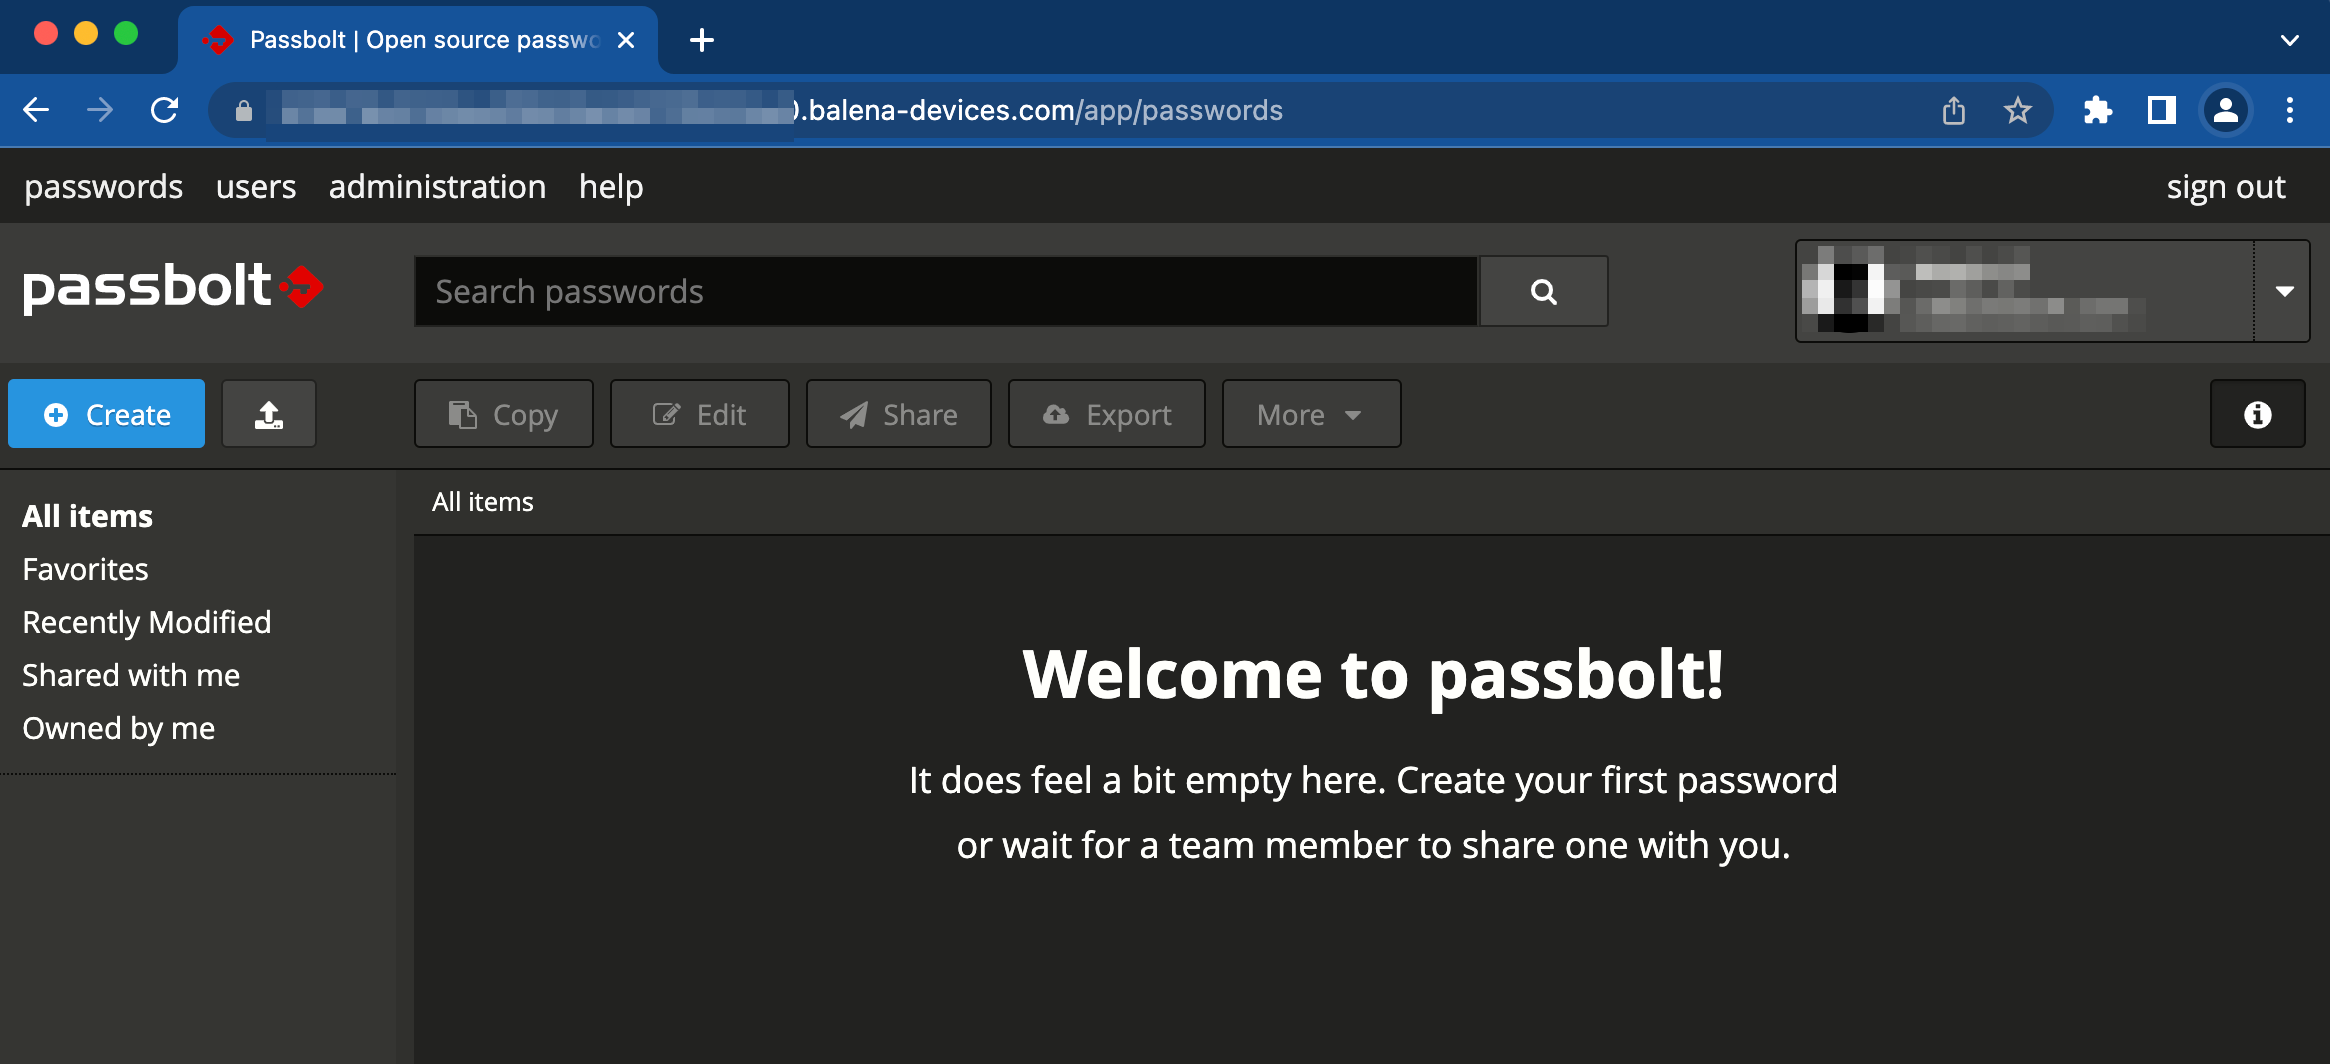Click the browser back arrow
Viewport: 2330px width, 1064px height.
[x=36, y=110]
